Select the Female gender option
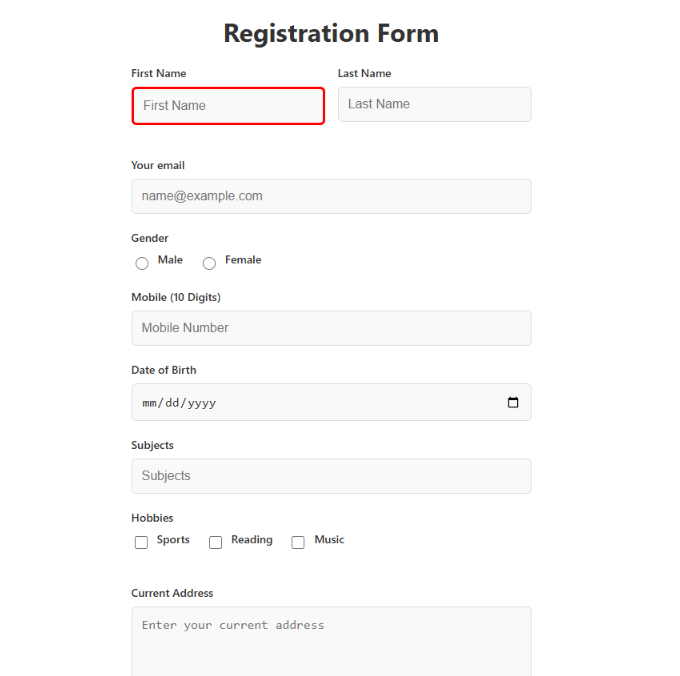680x676 pixels. click(209, 264)
